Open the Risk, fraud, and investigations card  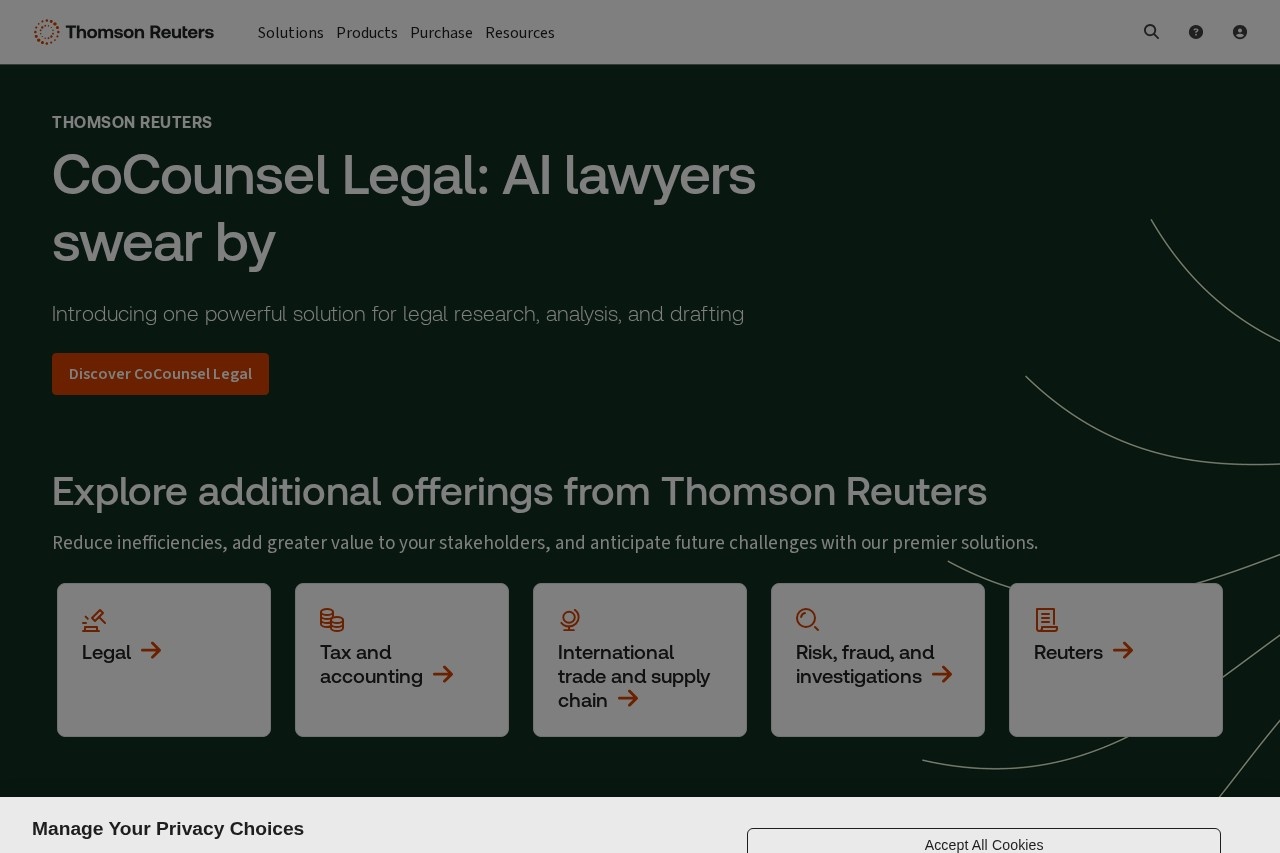(877, 660)
